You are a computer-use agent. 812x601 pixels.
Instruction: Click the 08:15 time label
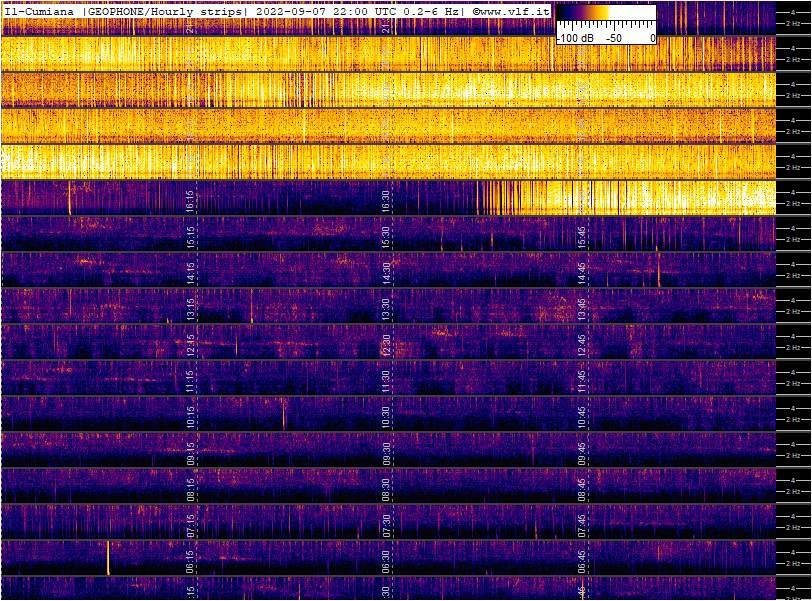point(190,489)
